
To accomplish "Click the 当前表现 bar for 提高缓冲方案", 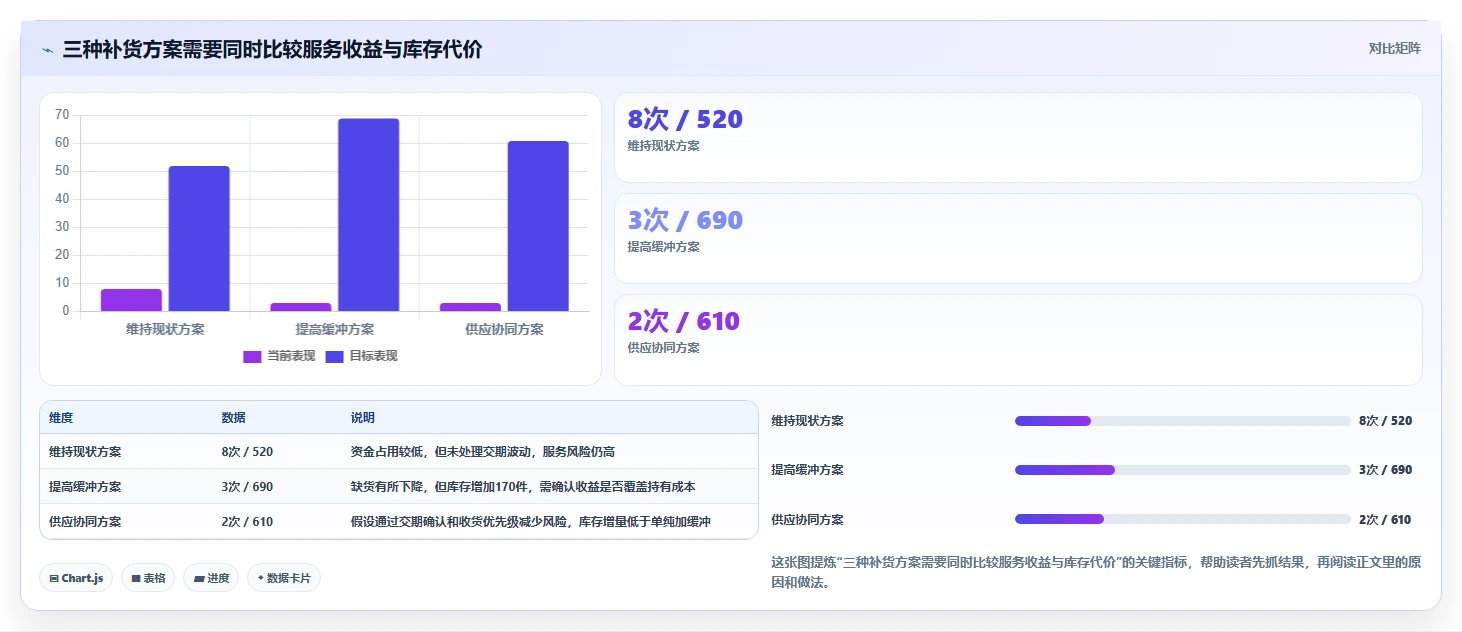I will [301, 307].
